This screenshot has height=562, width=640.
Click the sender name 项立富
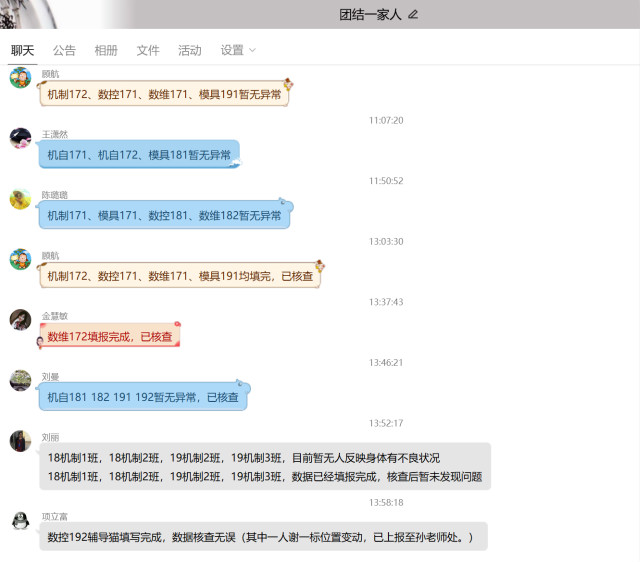tap(55, 516)
